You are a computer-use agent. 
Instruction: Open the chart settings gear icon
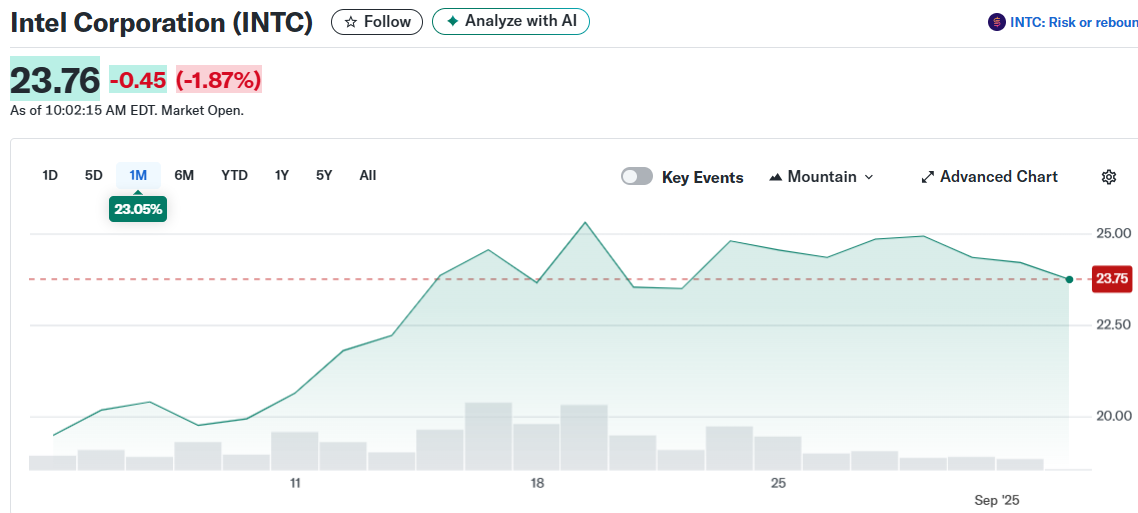pyautogui.click(x=1108, y=177)
